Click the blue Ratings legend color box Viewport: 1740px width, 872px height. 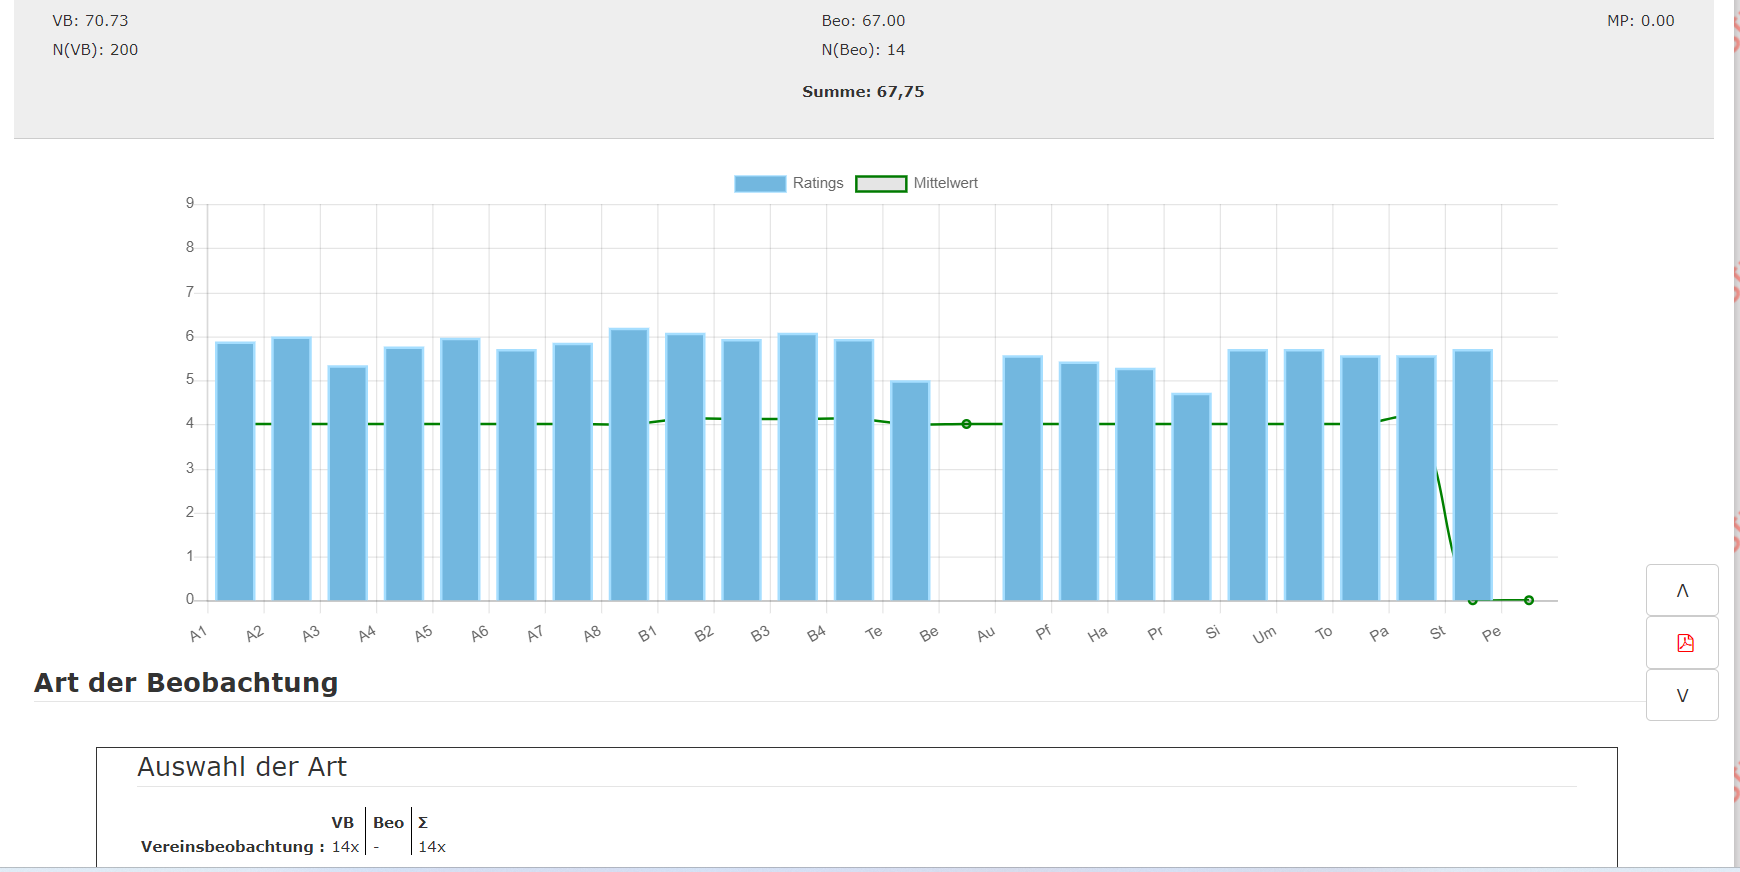760,183
